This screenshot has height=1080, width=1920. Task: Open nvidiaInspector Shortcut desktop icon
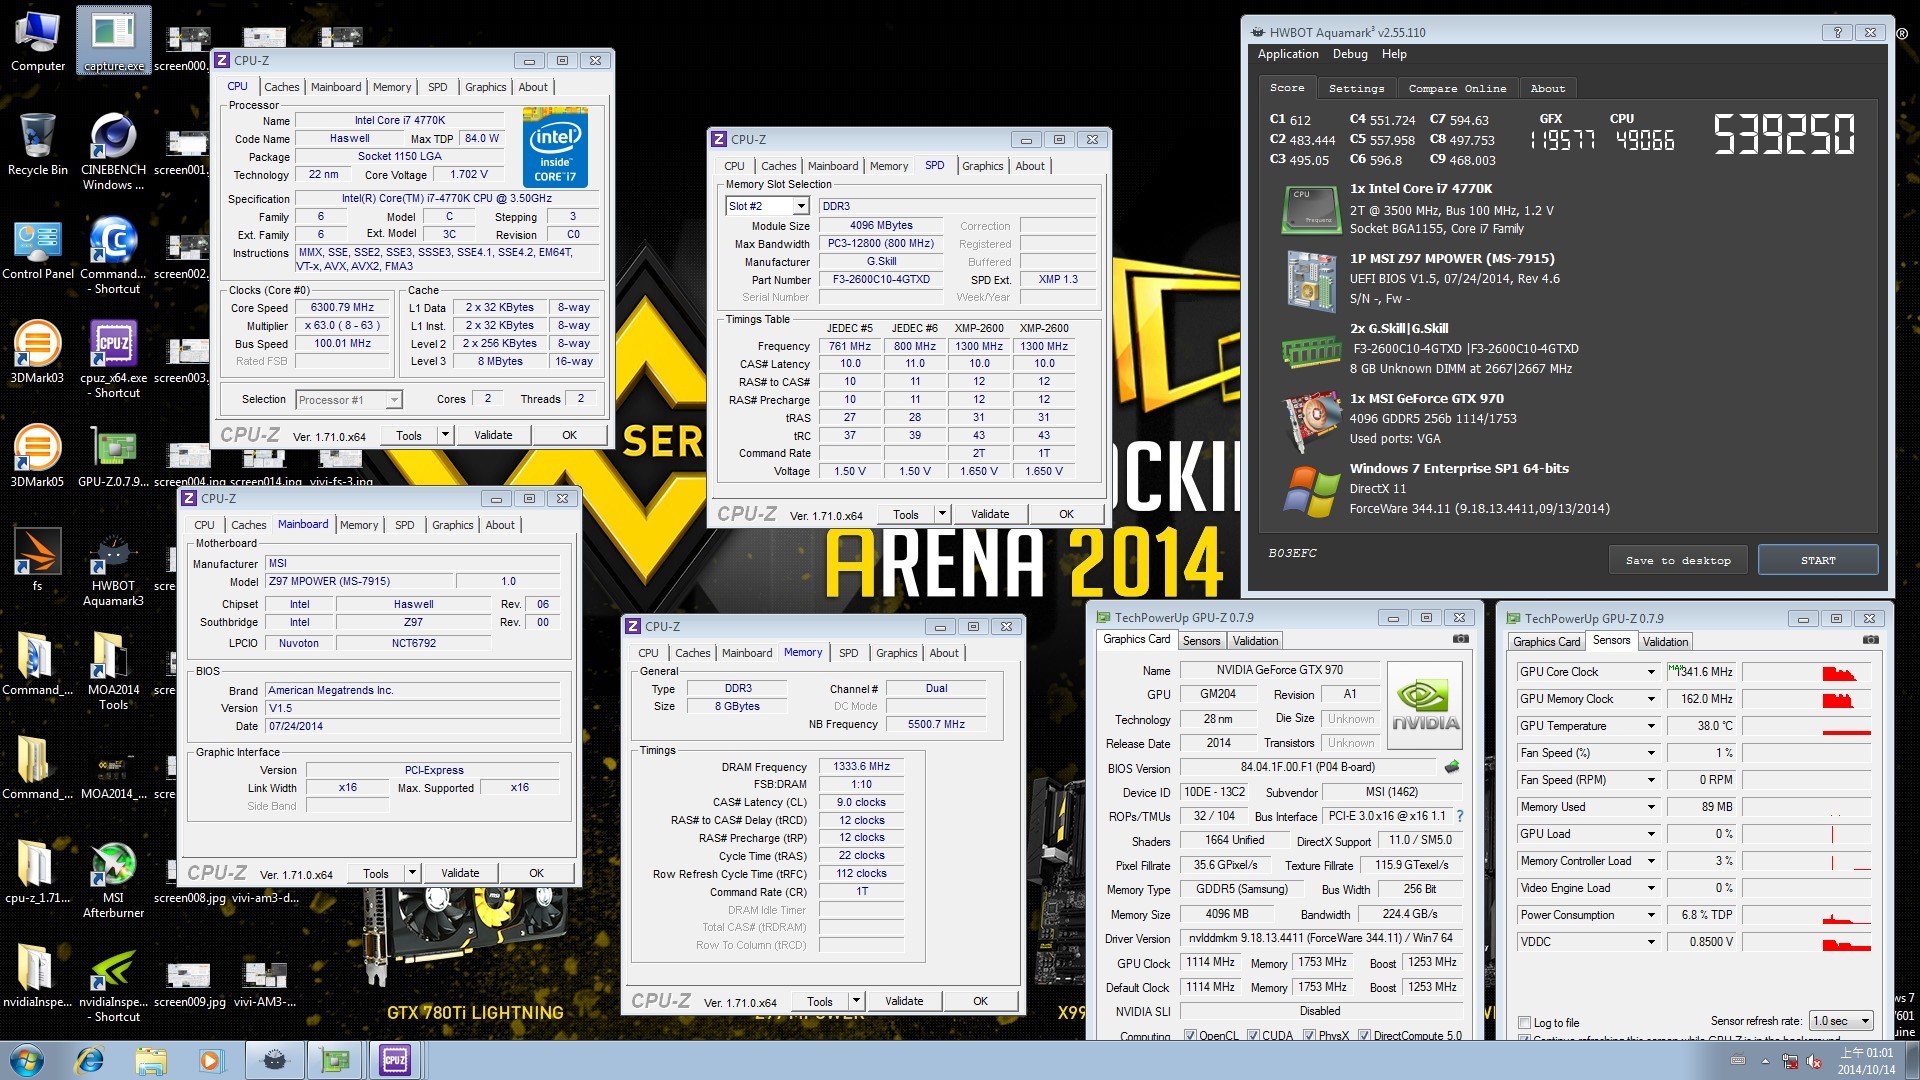(113, 983)
